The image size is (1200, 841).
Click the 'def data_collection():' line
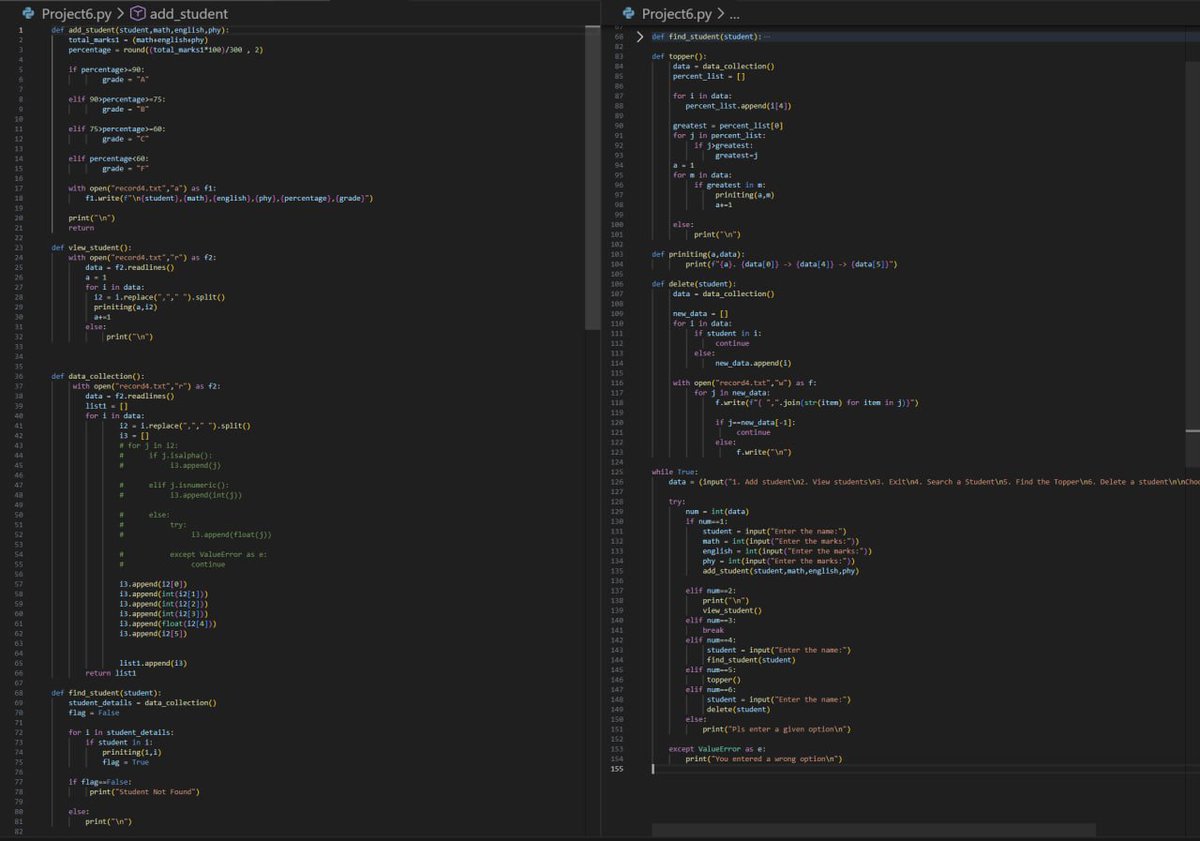point(98,376)
